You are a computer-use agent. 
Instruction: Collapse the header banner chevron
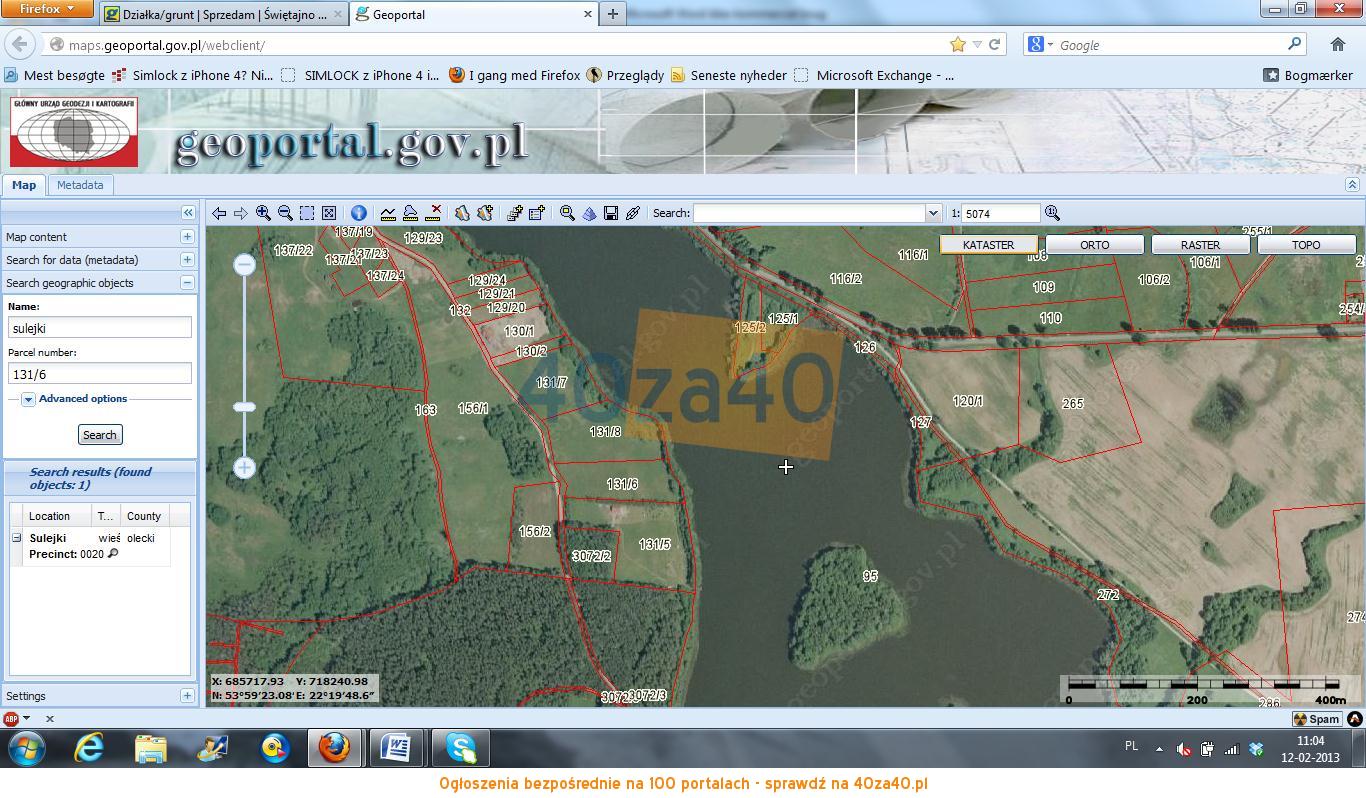tap(1352, 185)
